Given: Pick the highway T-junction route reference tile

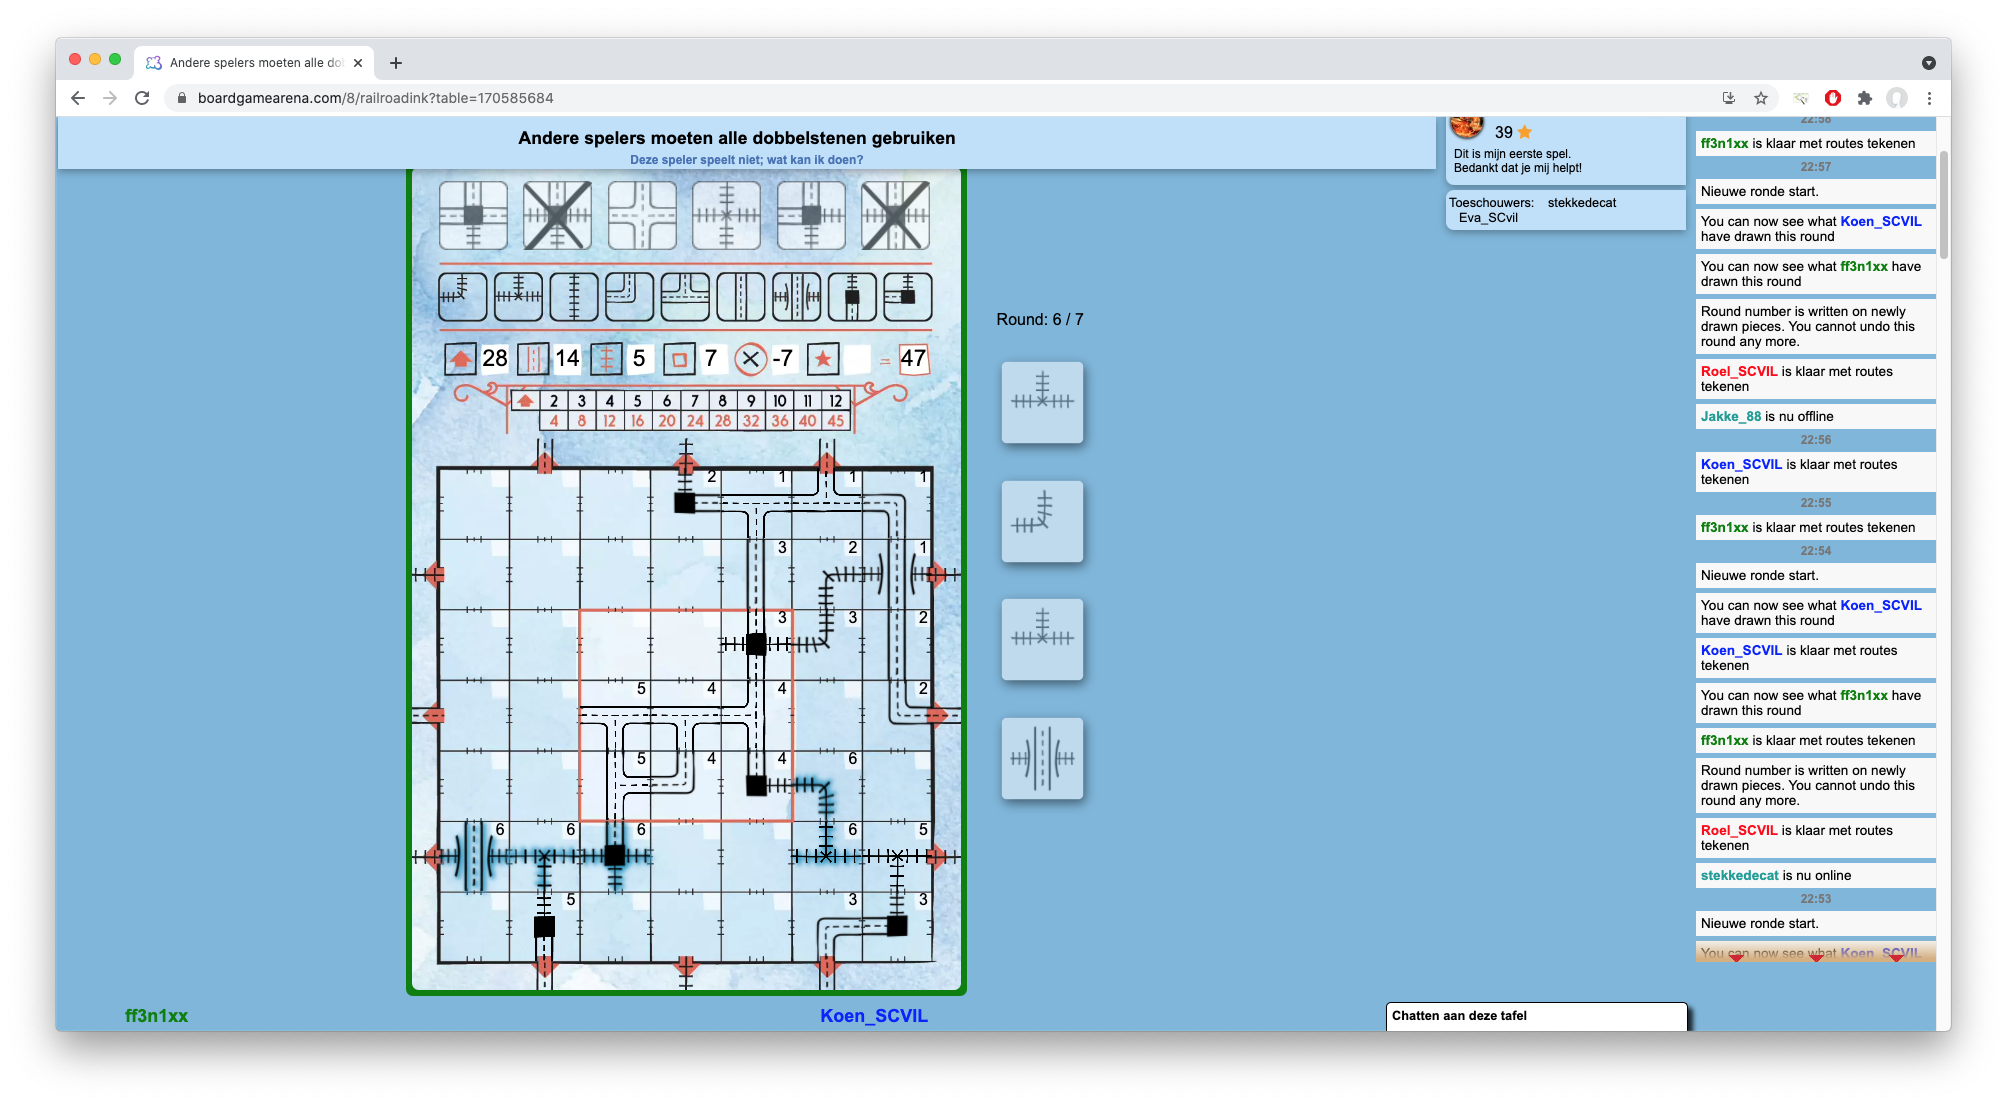Looking at the screenshot, I should tap(685, 297).
